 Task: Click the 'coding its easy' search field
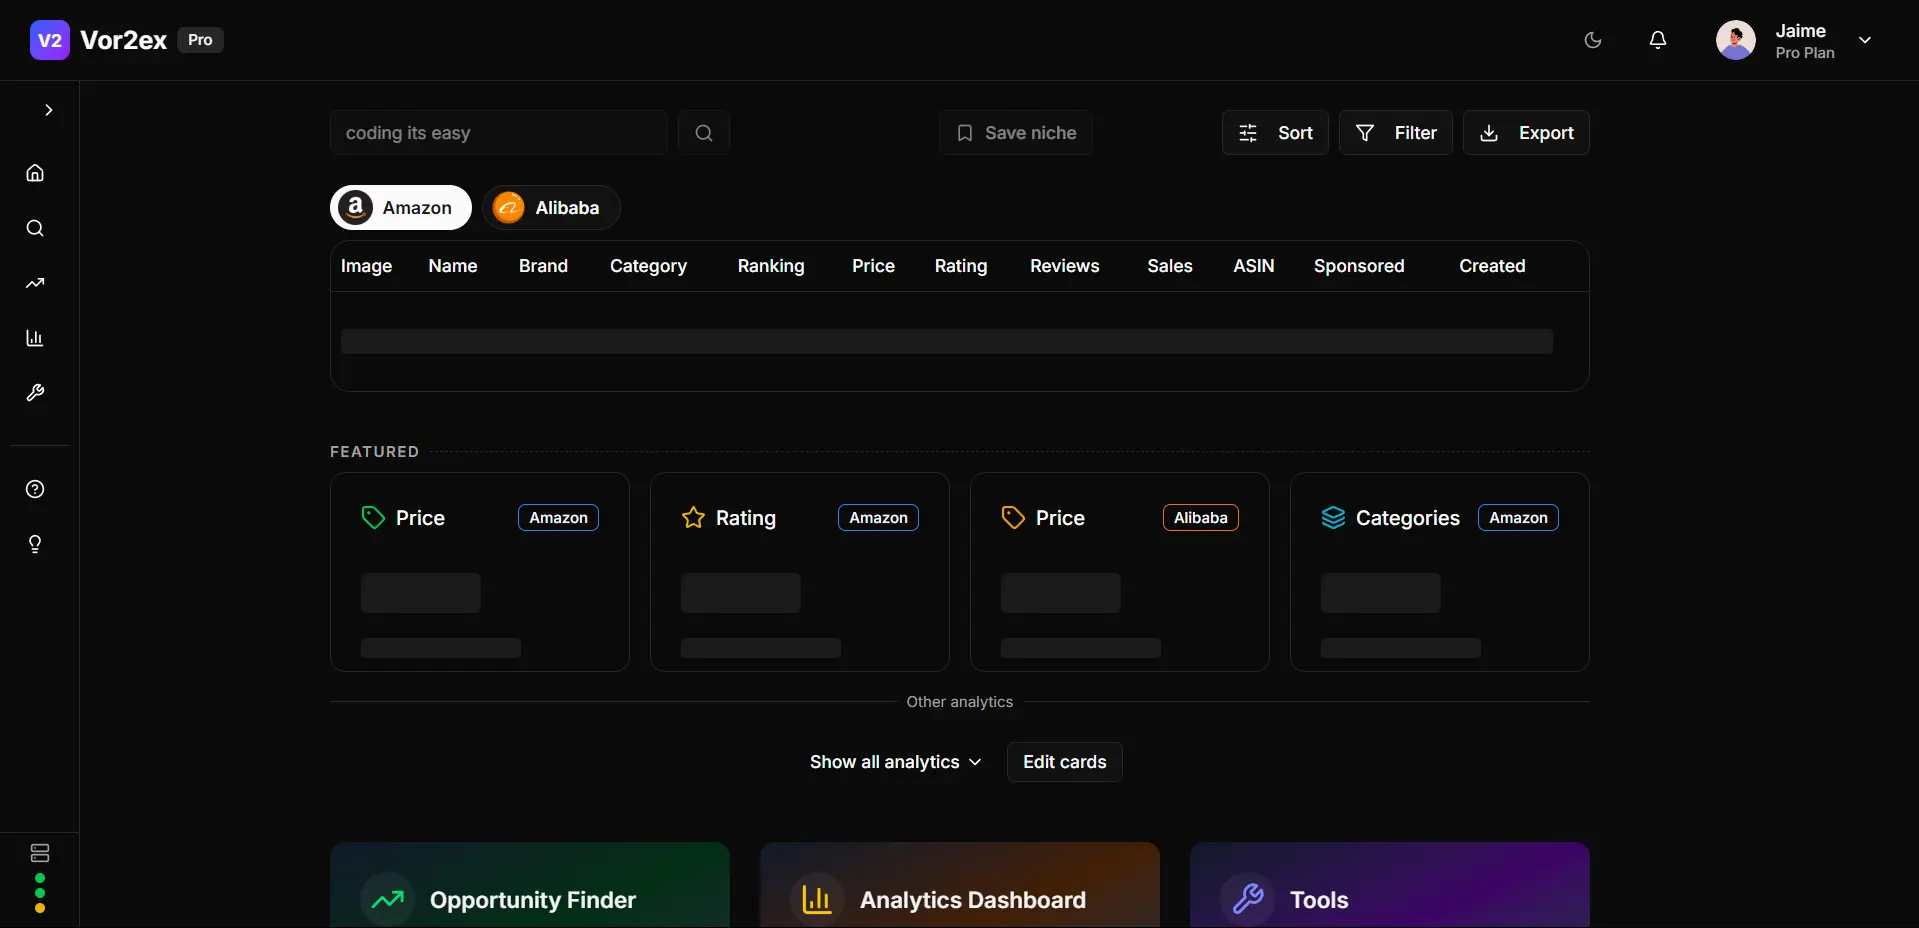click(499, 133)
